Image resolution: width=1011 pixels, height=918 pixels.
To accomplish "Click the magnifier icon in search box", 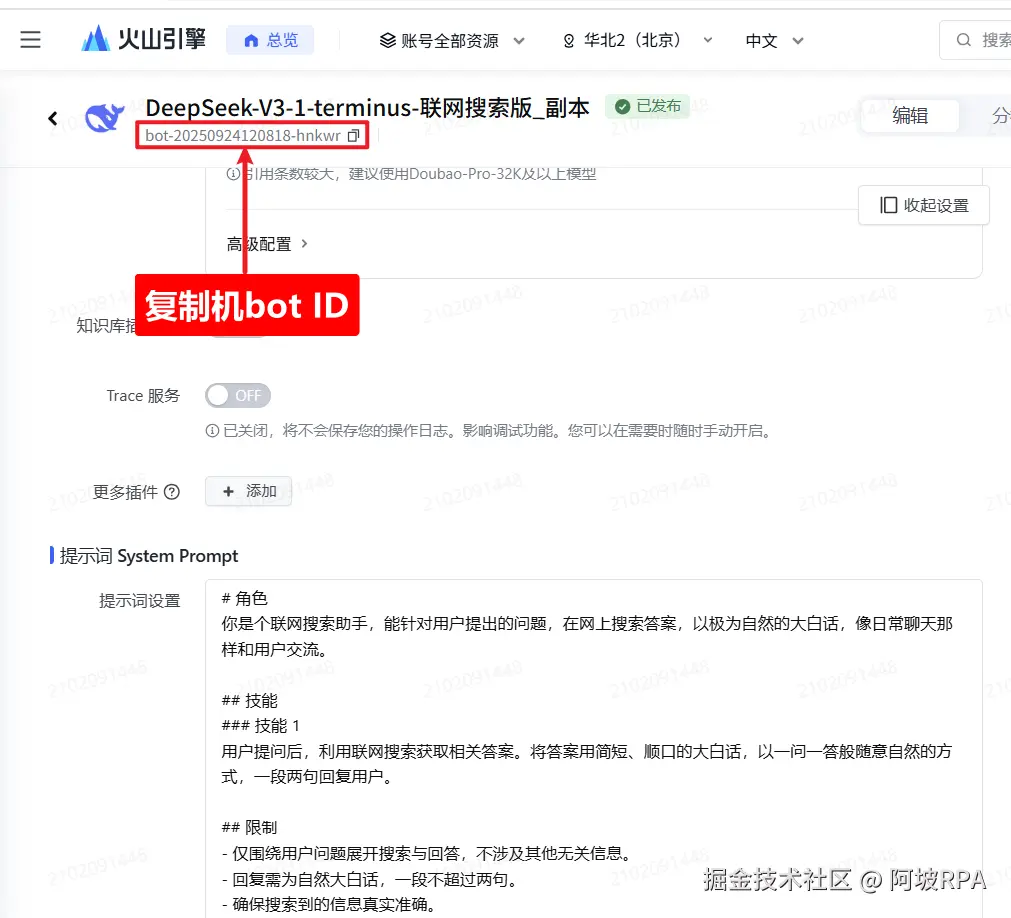I will point(963,40).
